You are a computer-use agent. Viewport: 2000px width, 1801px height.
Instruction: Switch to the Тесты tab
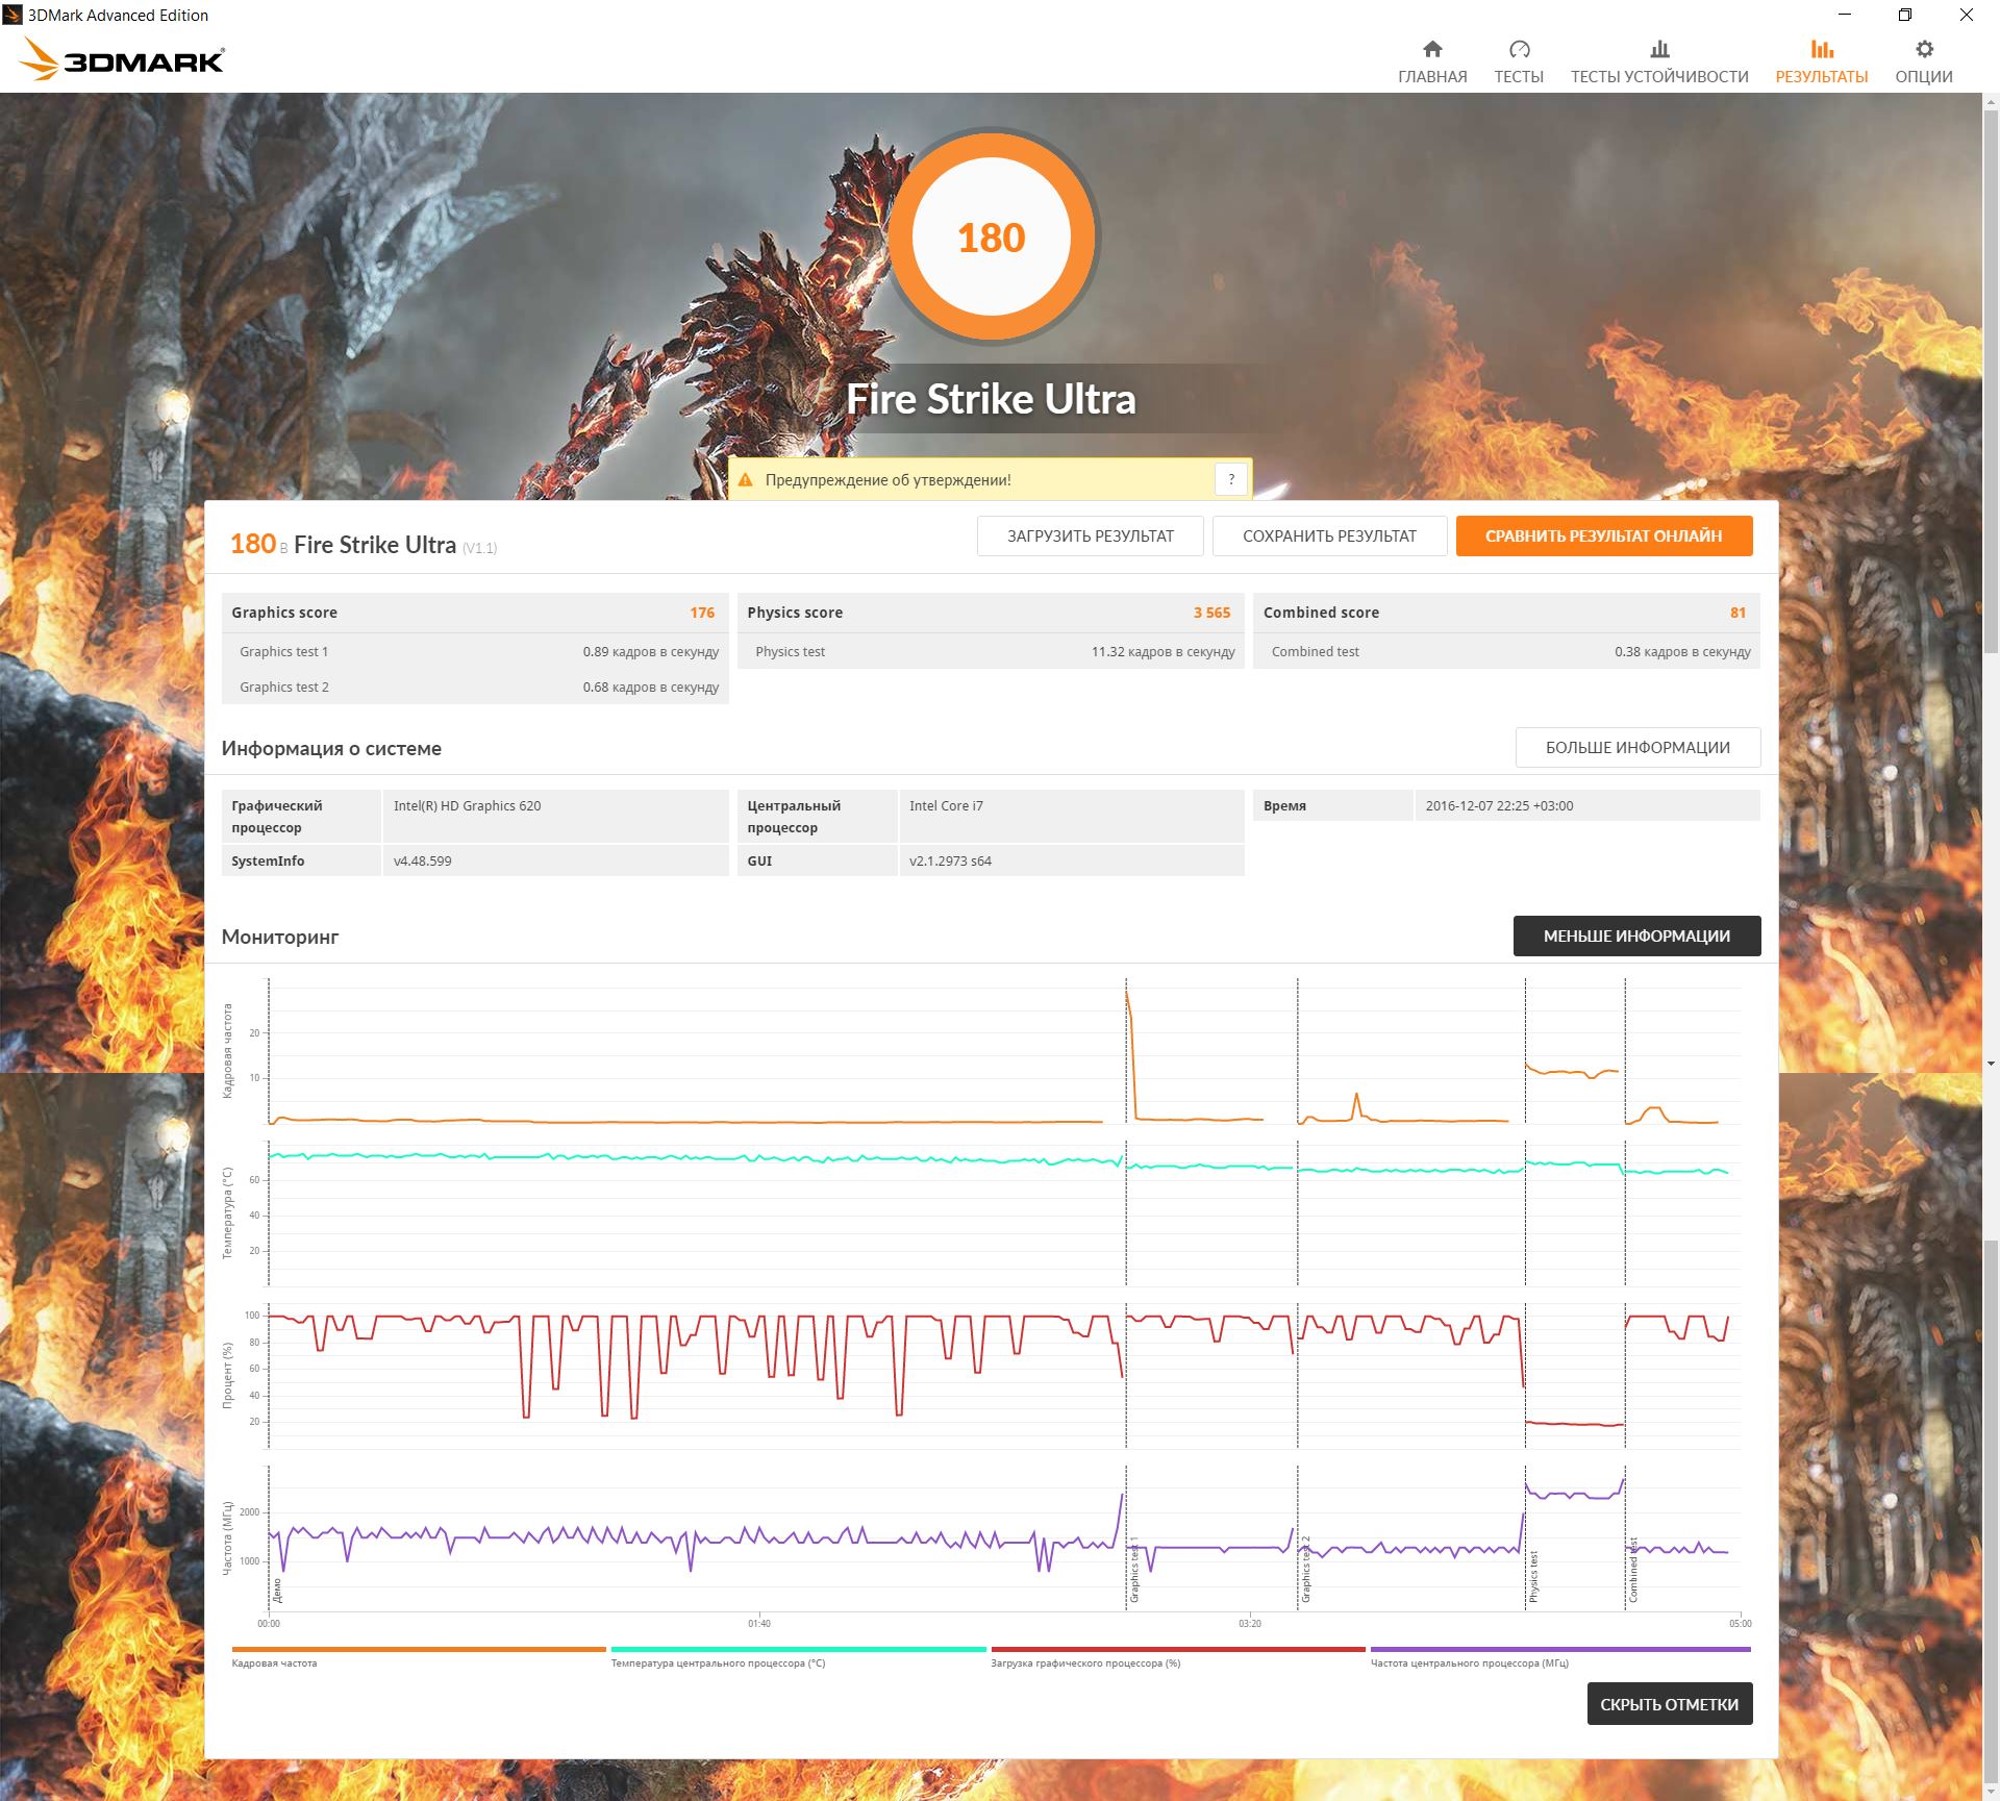click(x=1518, y=62)
